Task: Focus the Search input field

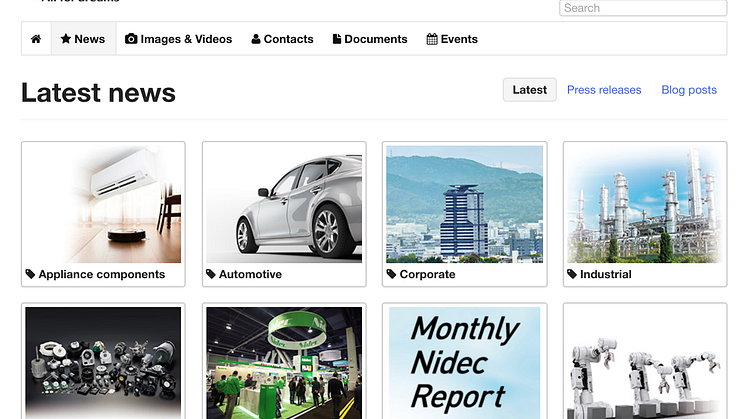Action: (x=643, y=8)
